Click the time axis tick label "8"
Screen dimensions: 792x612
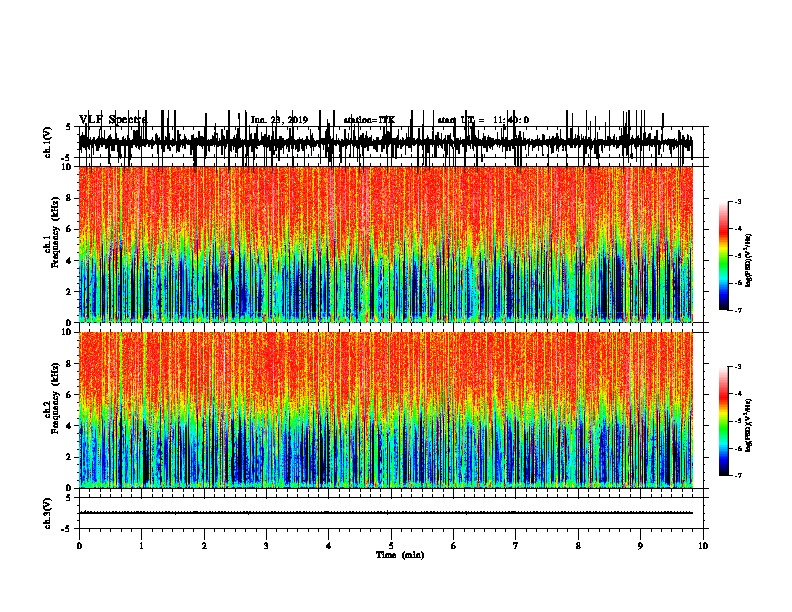point(578,546)
